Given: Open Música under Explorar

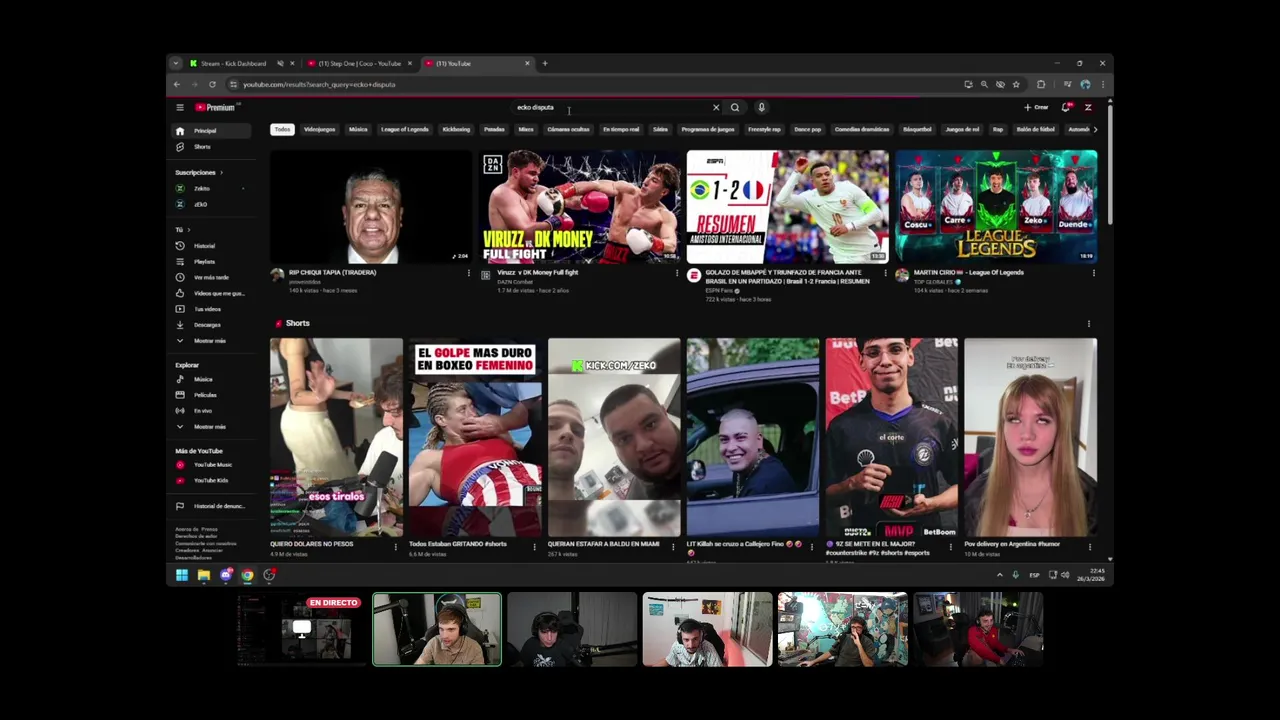Looking at the screenshot, I should [x=212, y=379].
